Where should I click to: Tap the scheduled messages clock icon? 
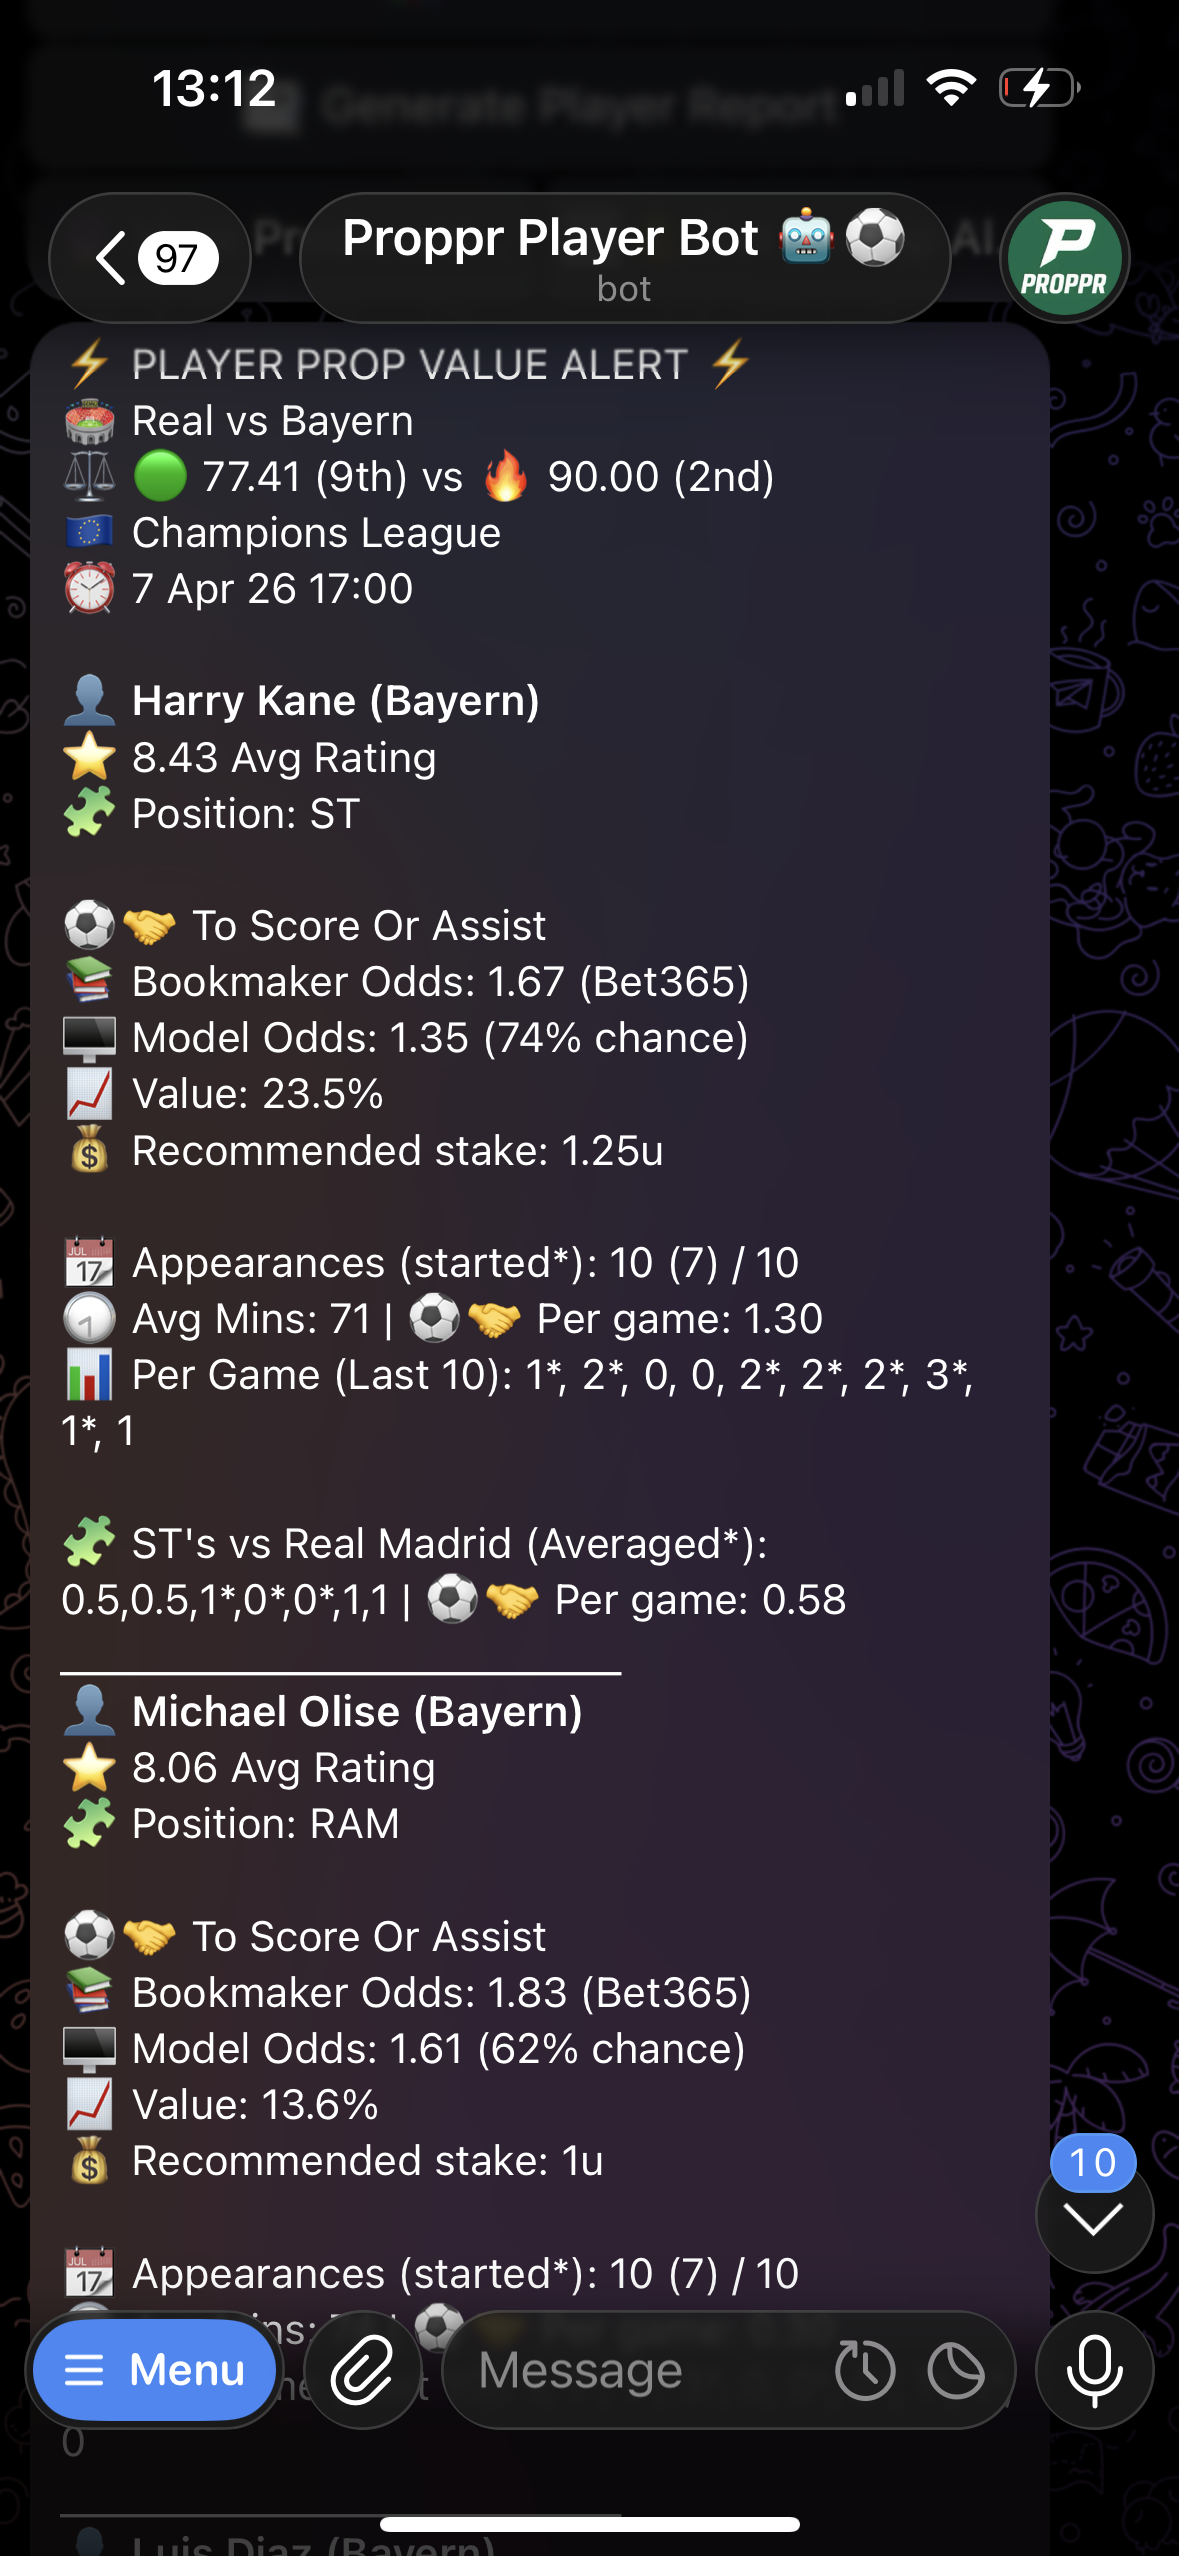click(x=865, y=2370)
